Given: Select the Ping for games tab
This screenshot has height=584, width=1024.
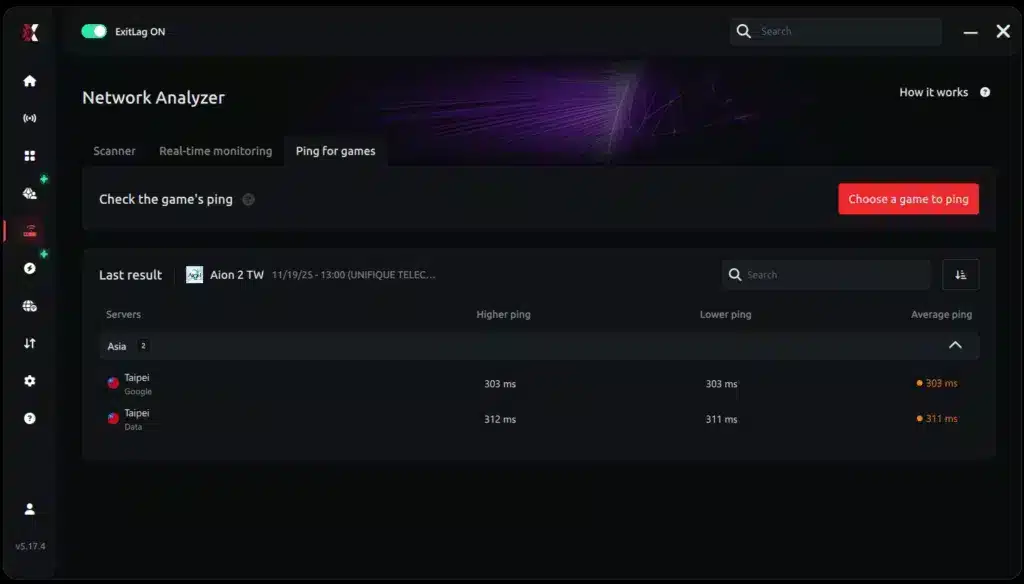Looking at the screenshot, I should coord(336,151).
